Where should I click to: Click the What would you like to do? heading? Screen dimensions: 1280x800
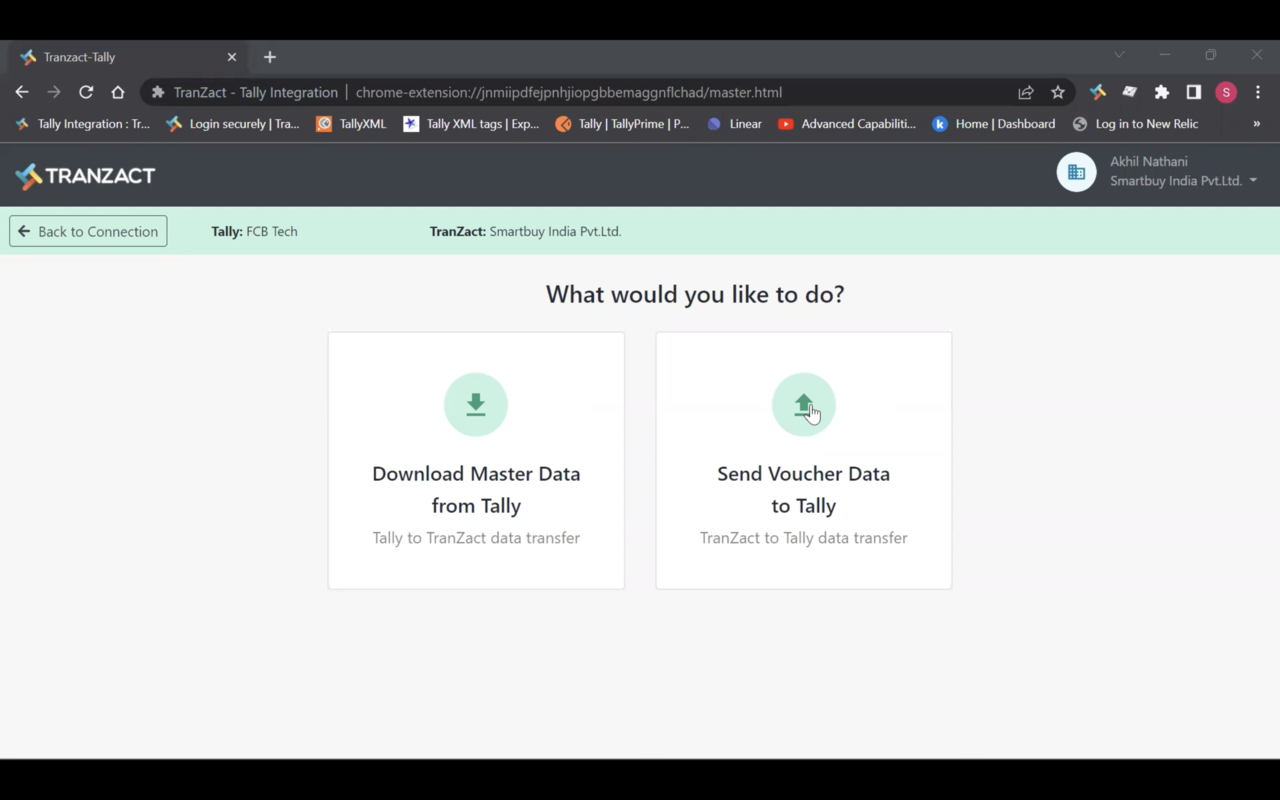tap(695, 294)
